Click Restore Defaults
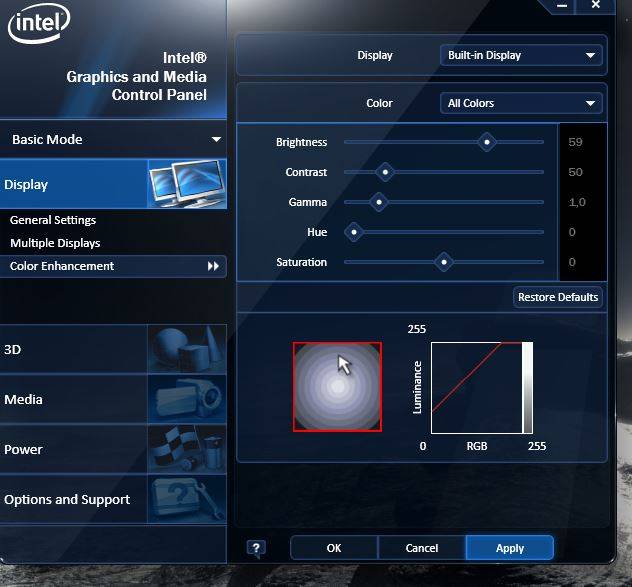The width and height of the screenshot is (632, 587). point(558,297)
